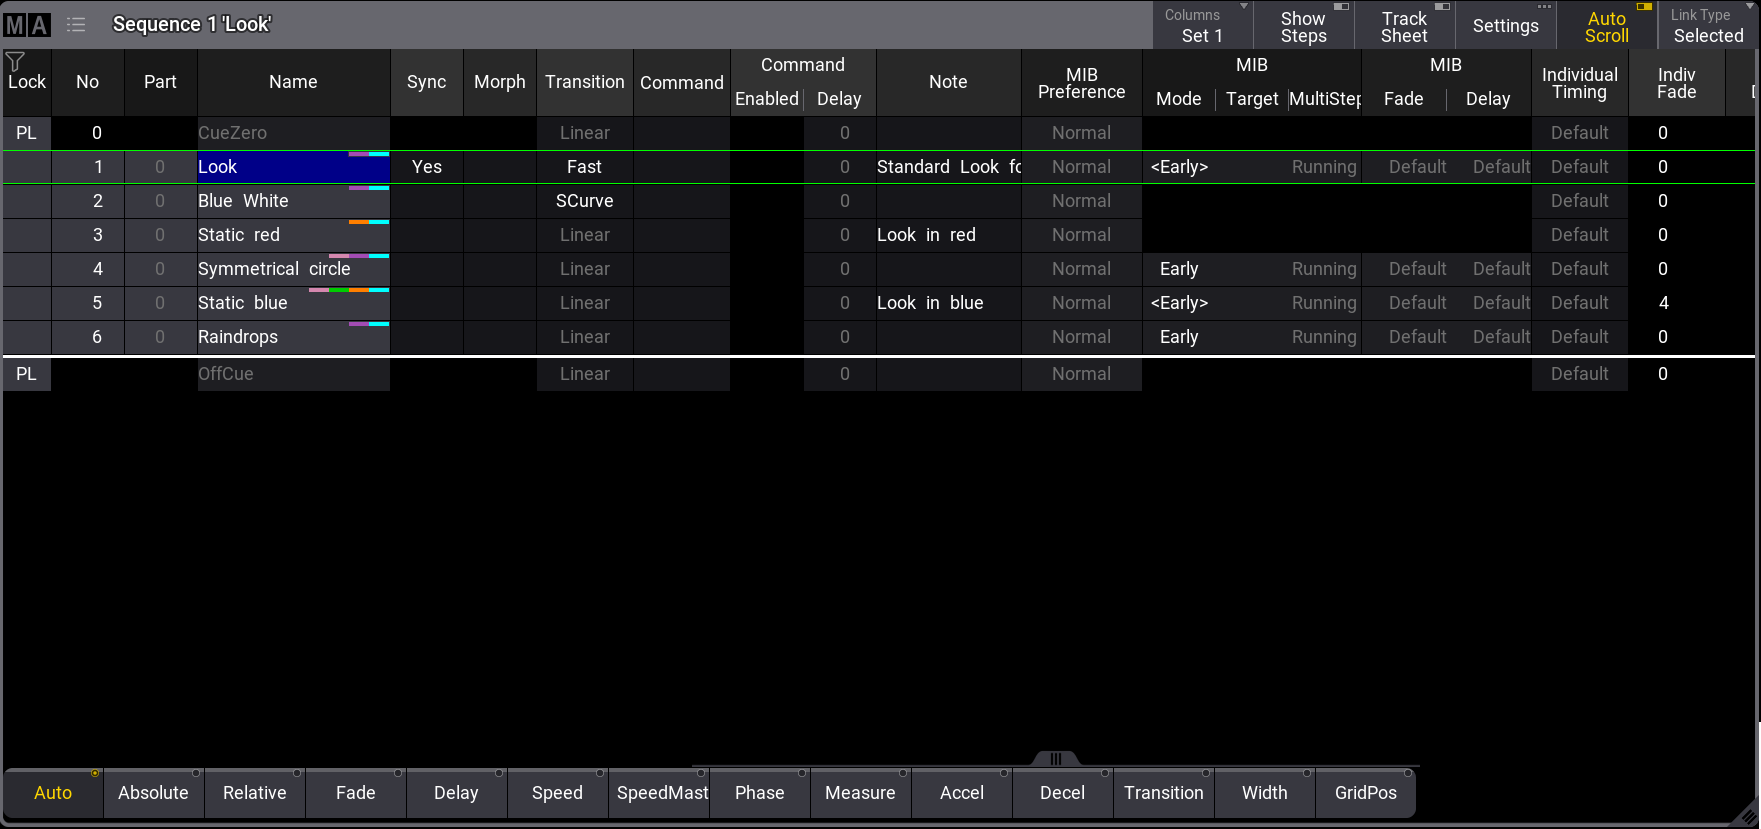Screen dimensions: 1761x829
Task: Click the MA logo in the title bar
Action: (x=27, y=25)
